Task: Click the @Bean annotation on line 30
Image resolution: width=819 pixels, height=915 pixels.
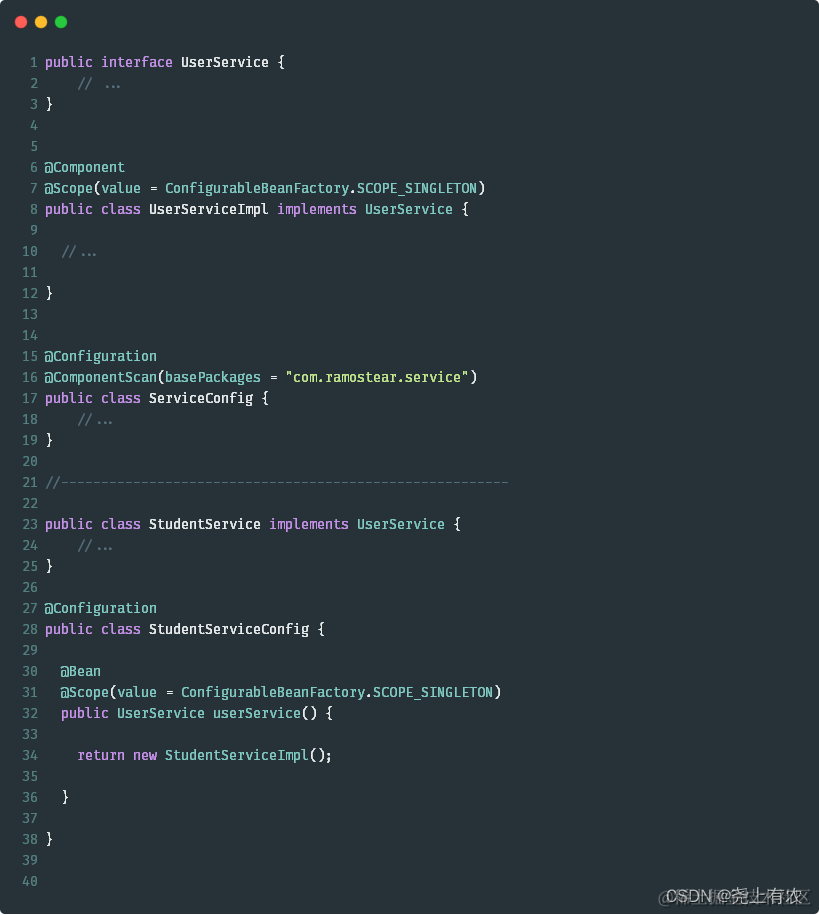Action: pos(81,672)
